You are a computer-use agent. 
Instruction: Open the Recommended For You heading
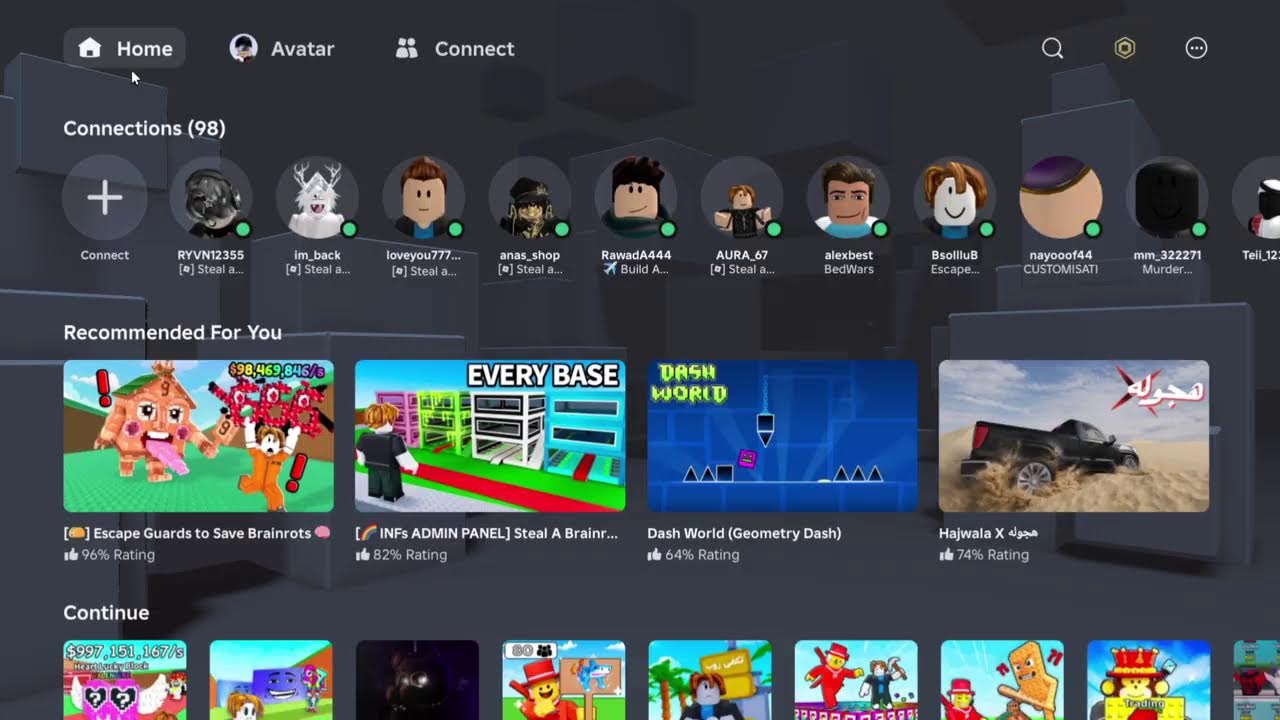pyautogui.click(x=172, y=332)
